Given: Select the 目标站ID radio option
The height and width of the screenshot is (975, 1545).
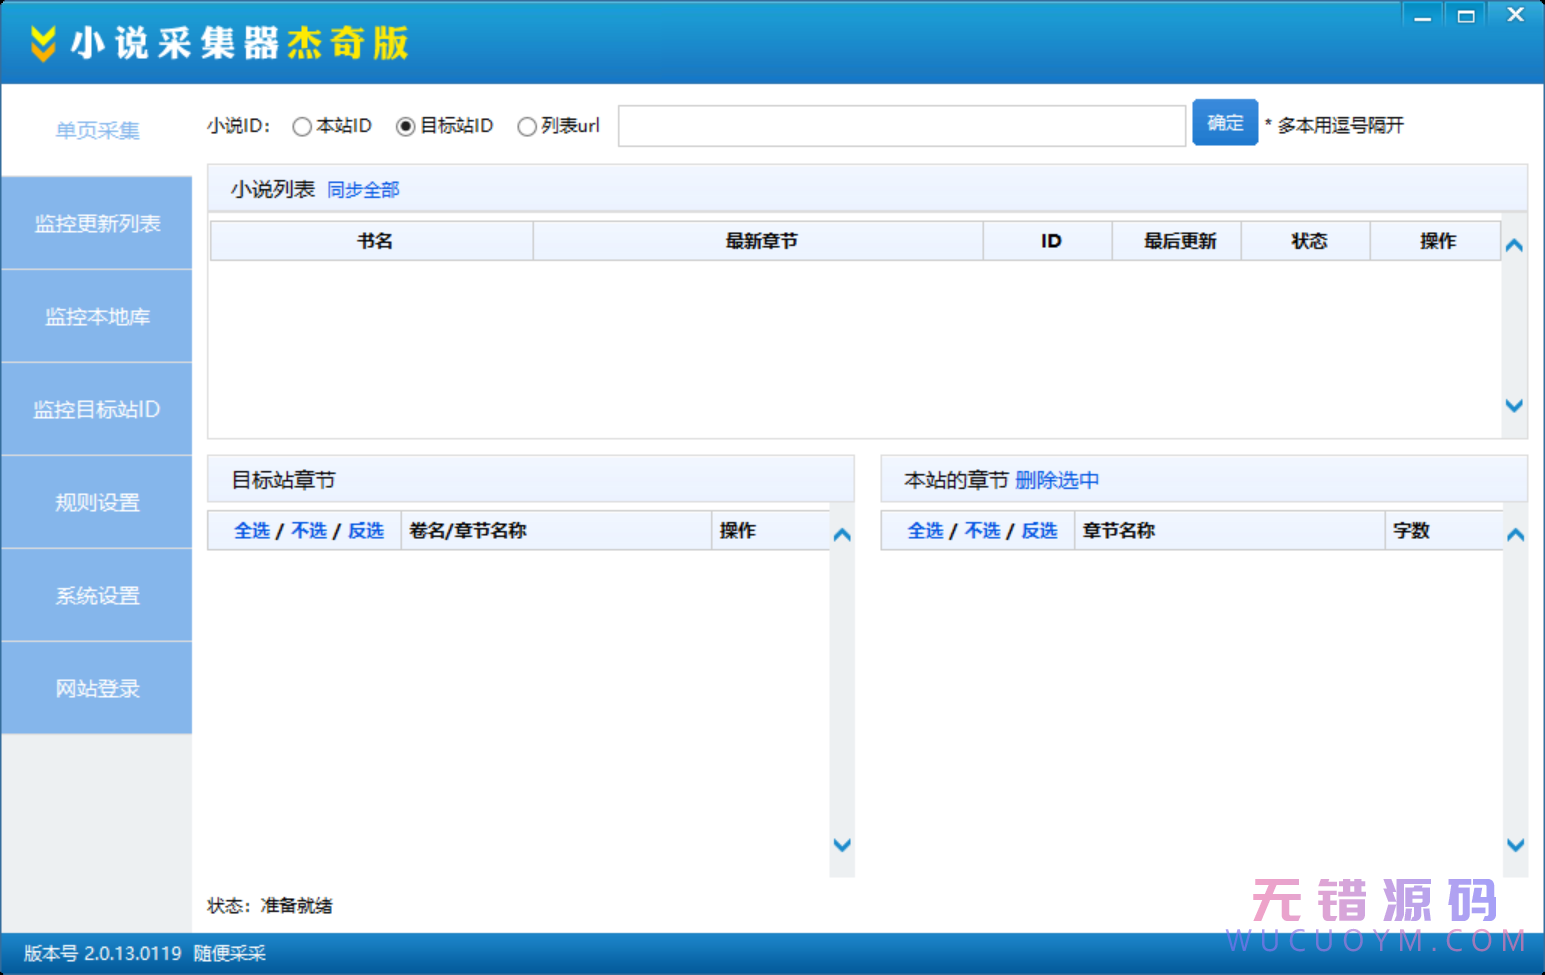Looking at the screenshot, I should (406, 127).
